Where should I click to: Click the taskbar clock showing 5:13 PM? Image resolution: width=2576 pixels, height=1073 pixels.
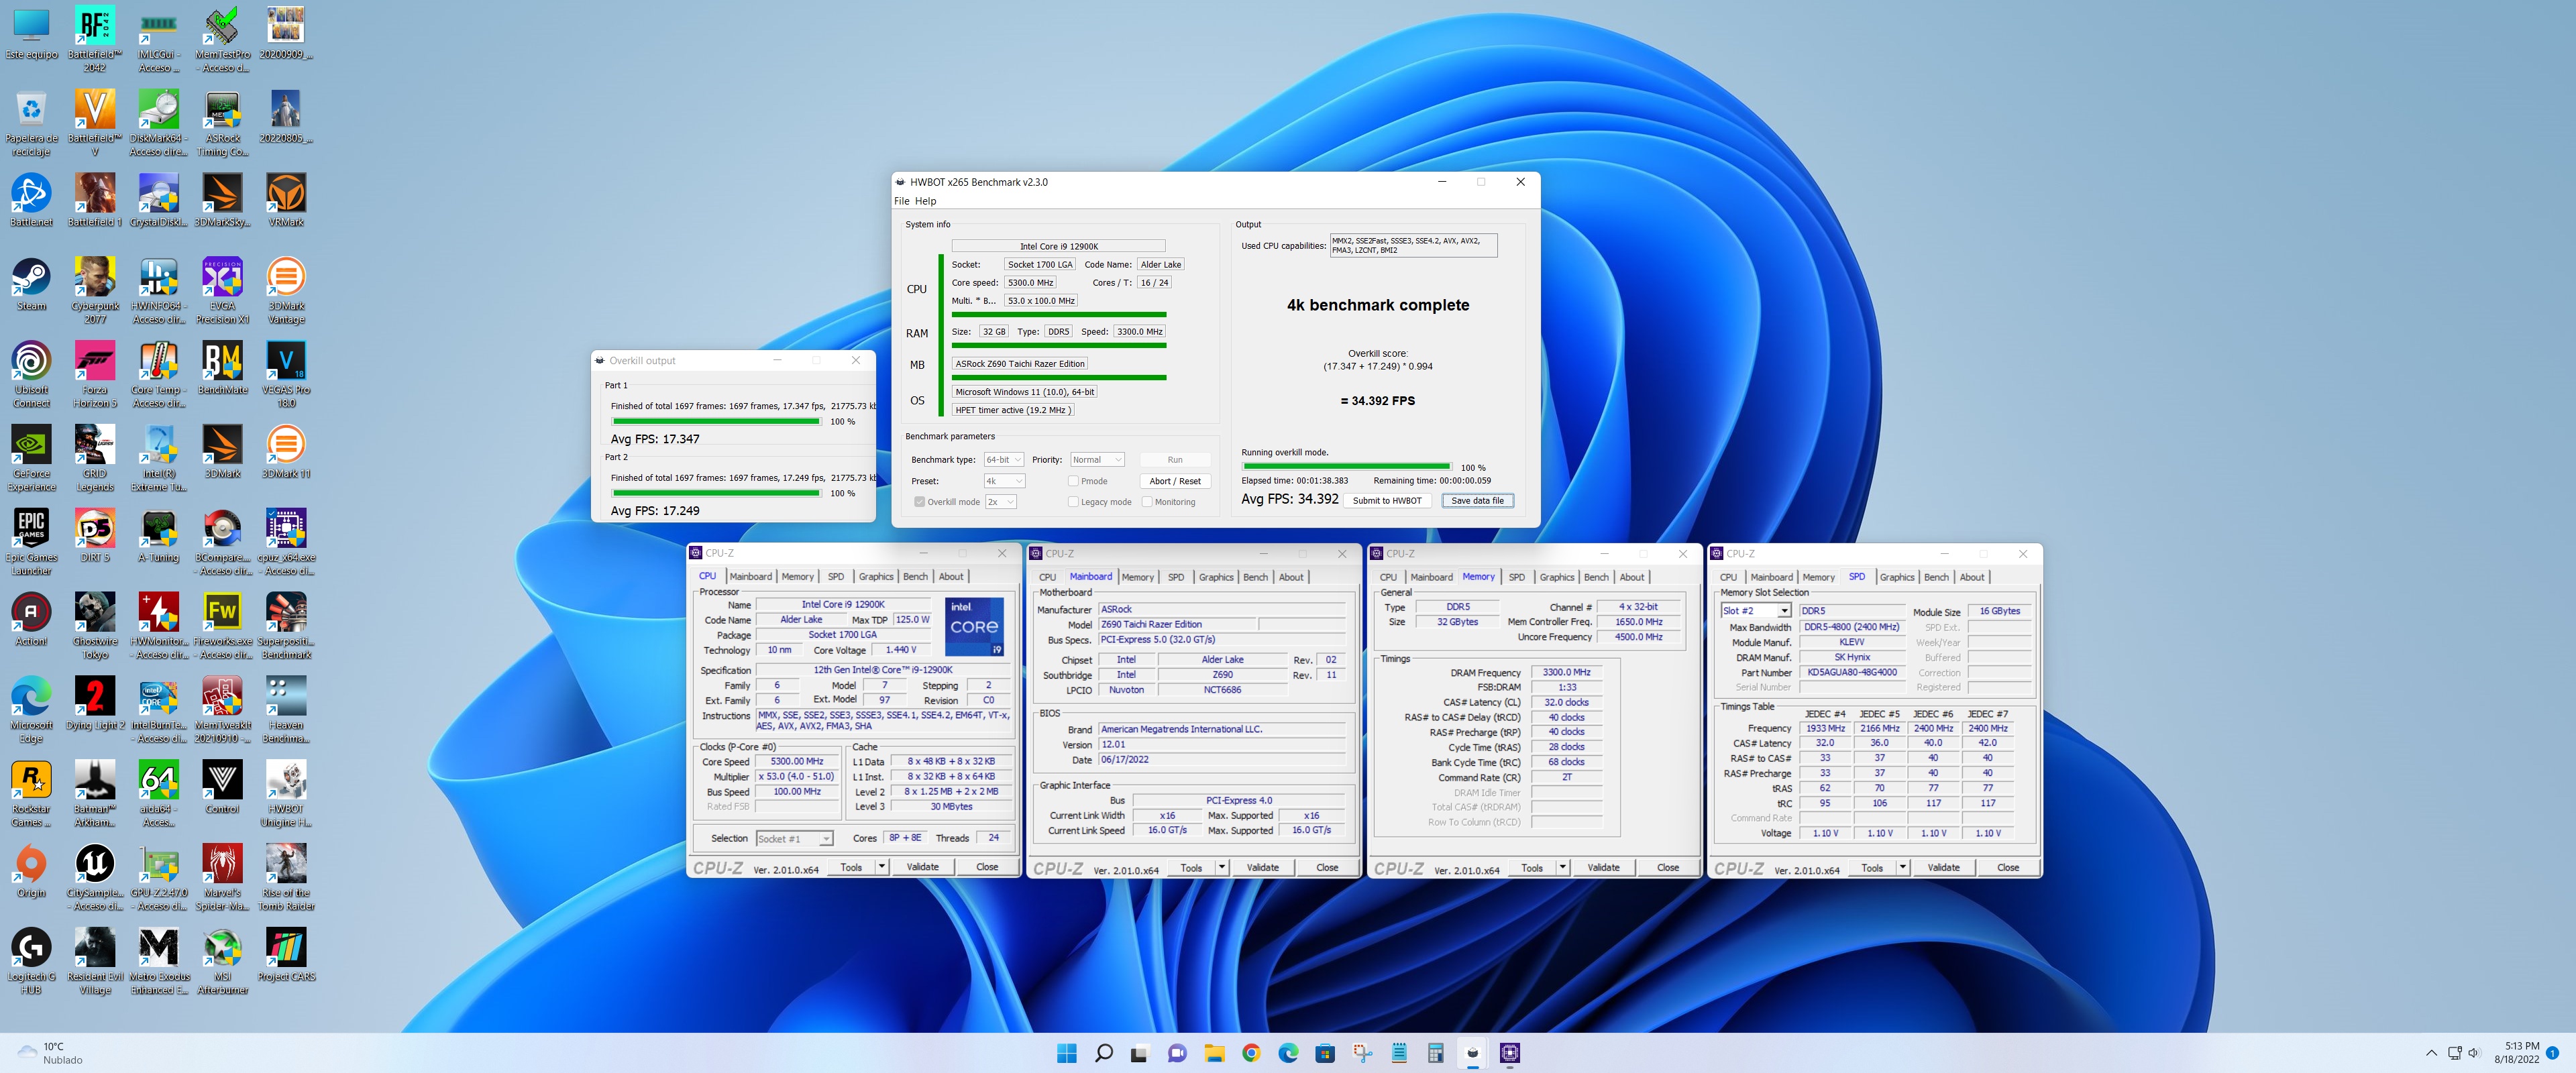coord(2516,1053)
